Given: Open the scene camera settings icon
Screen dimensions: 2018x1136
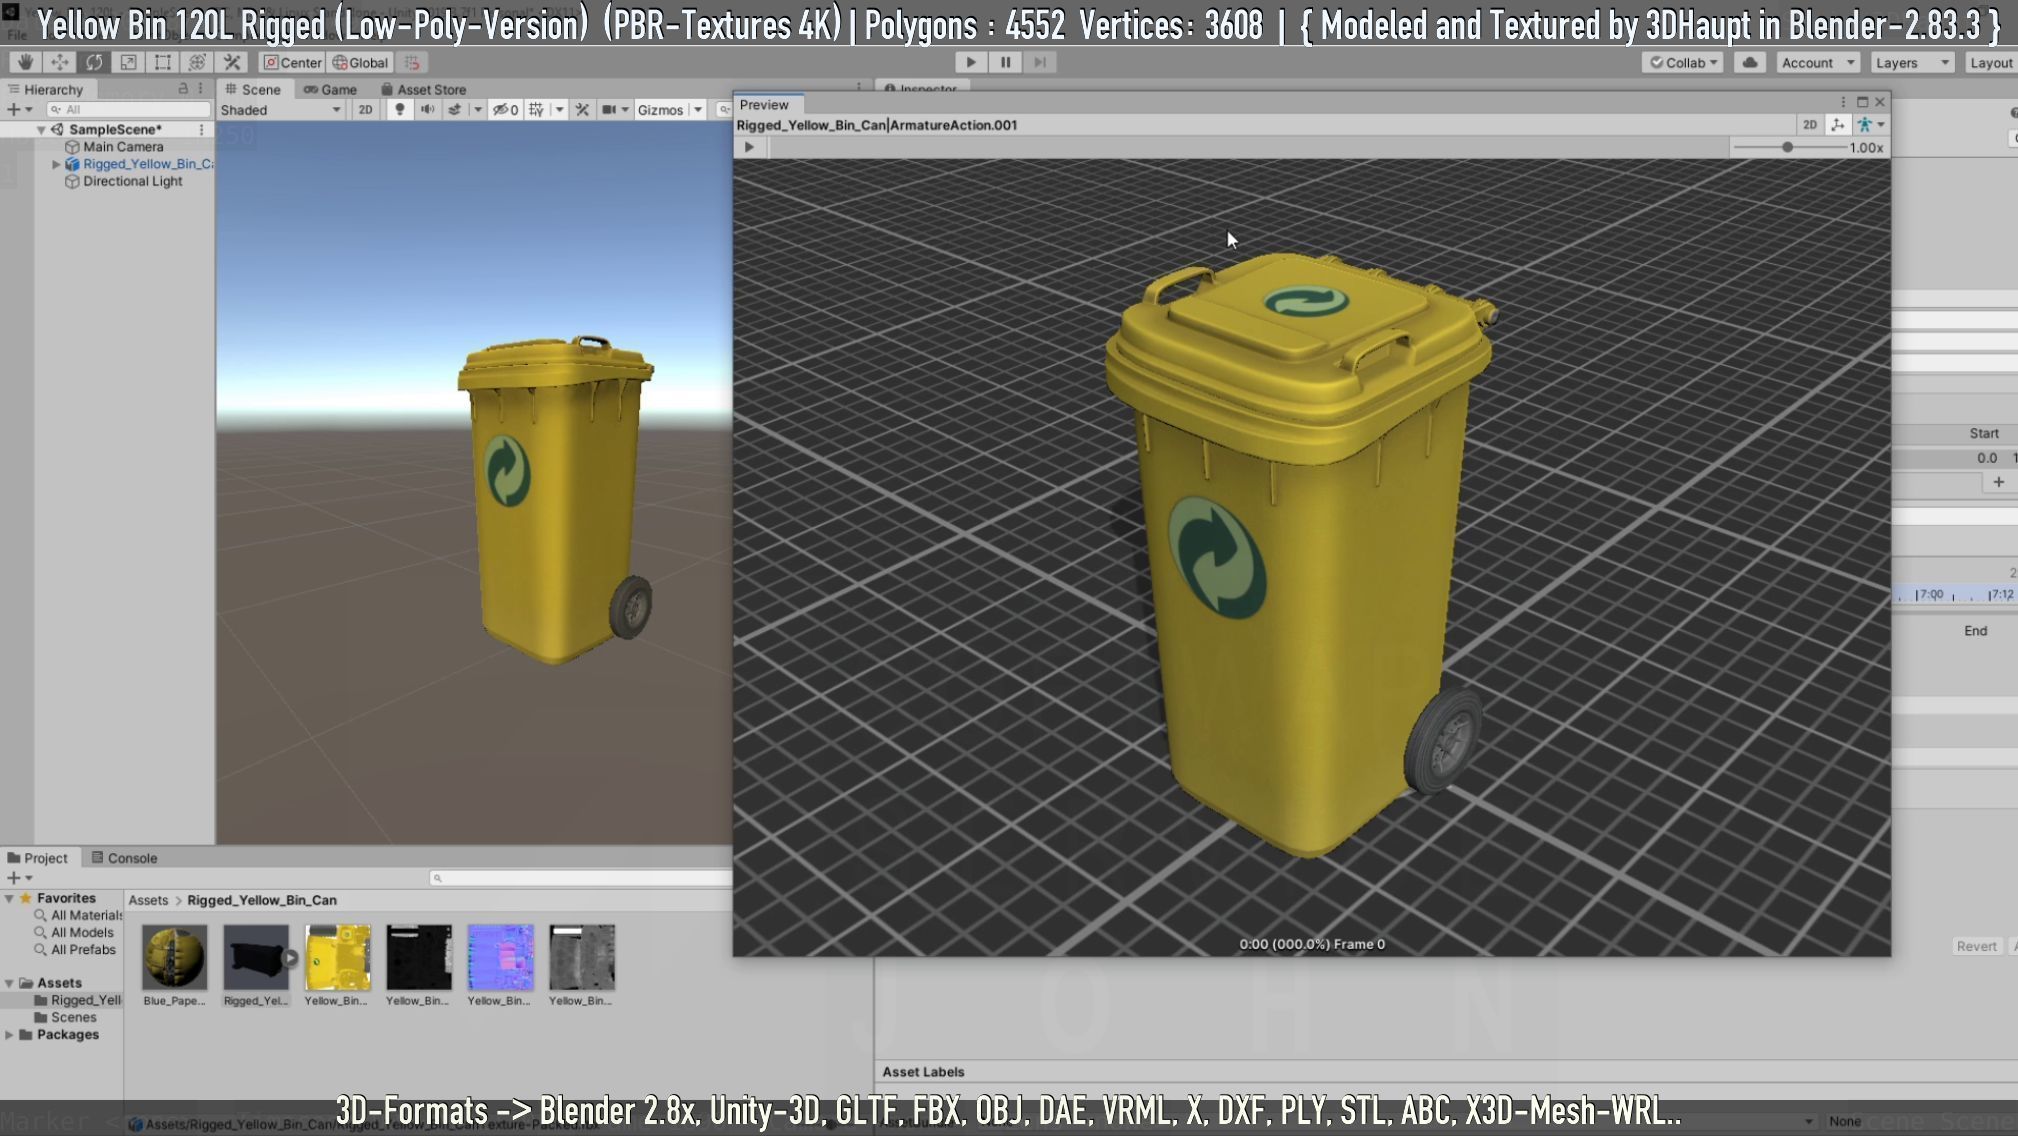Looking at the screenshot, I should point(609,110).
